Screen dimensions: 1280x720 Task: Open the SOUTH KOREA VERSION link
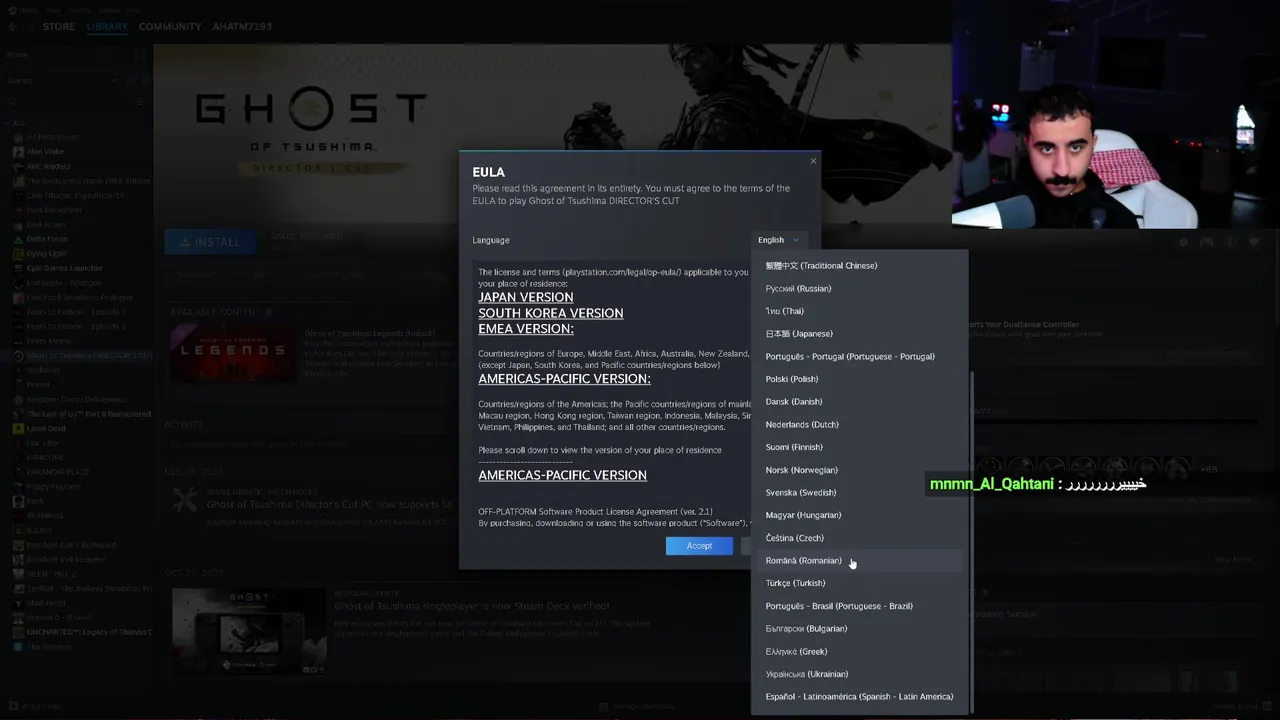[550, 313]
